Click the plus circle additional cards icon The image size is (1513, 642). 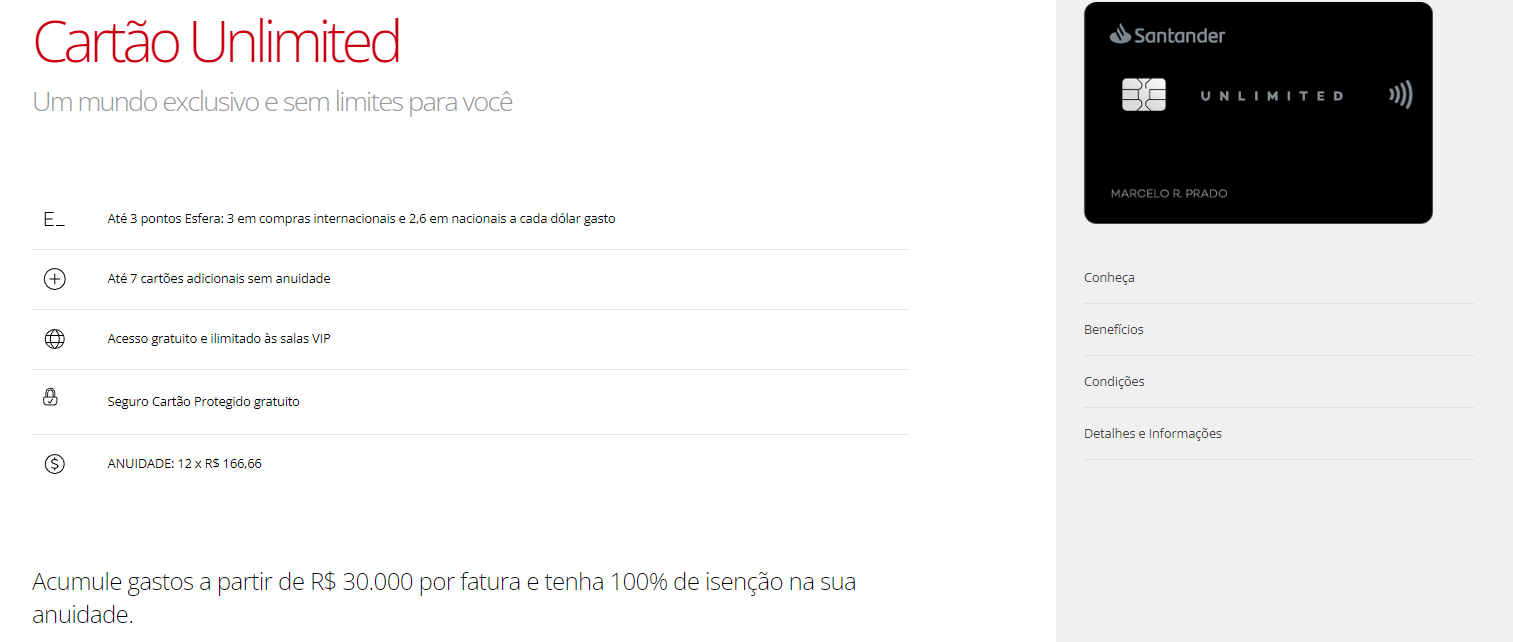[55, 279]
